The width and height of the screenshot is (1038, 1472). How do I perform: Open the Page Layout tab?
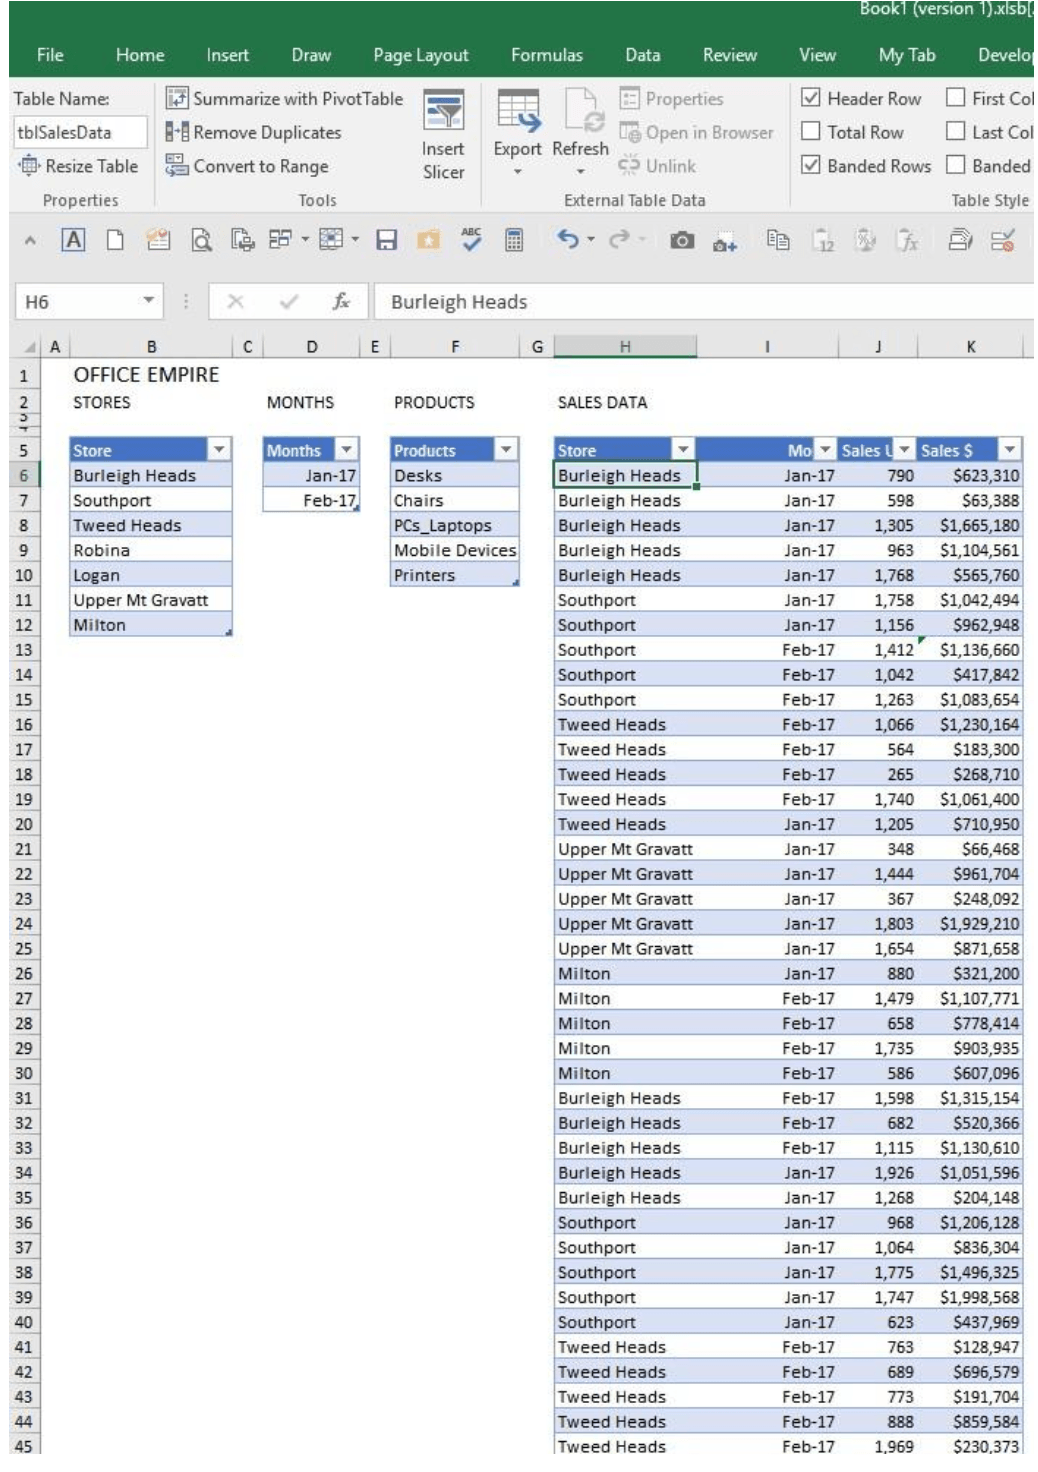pos(421,55)
